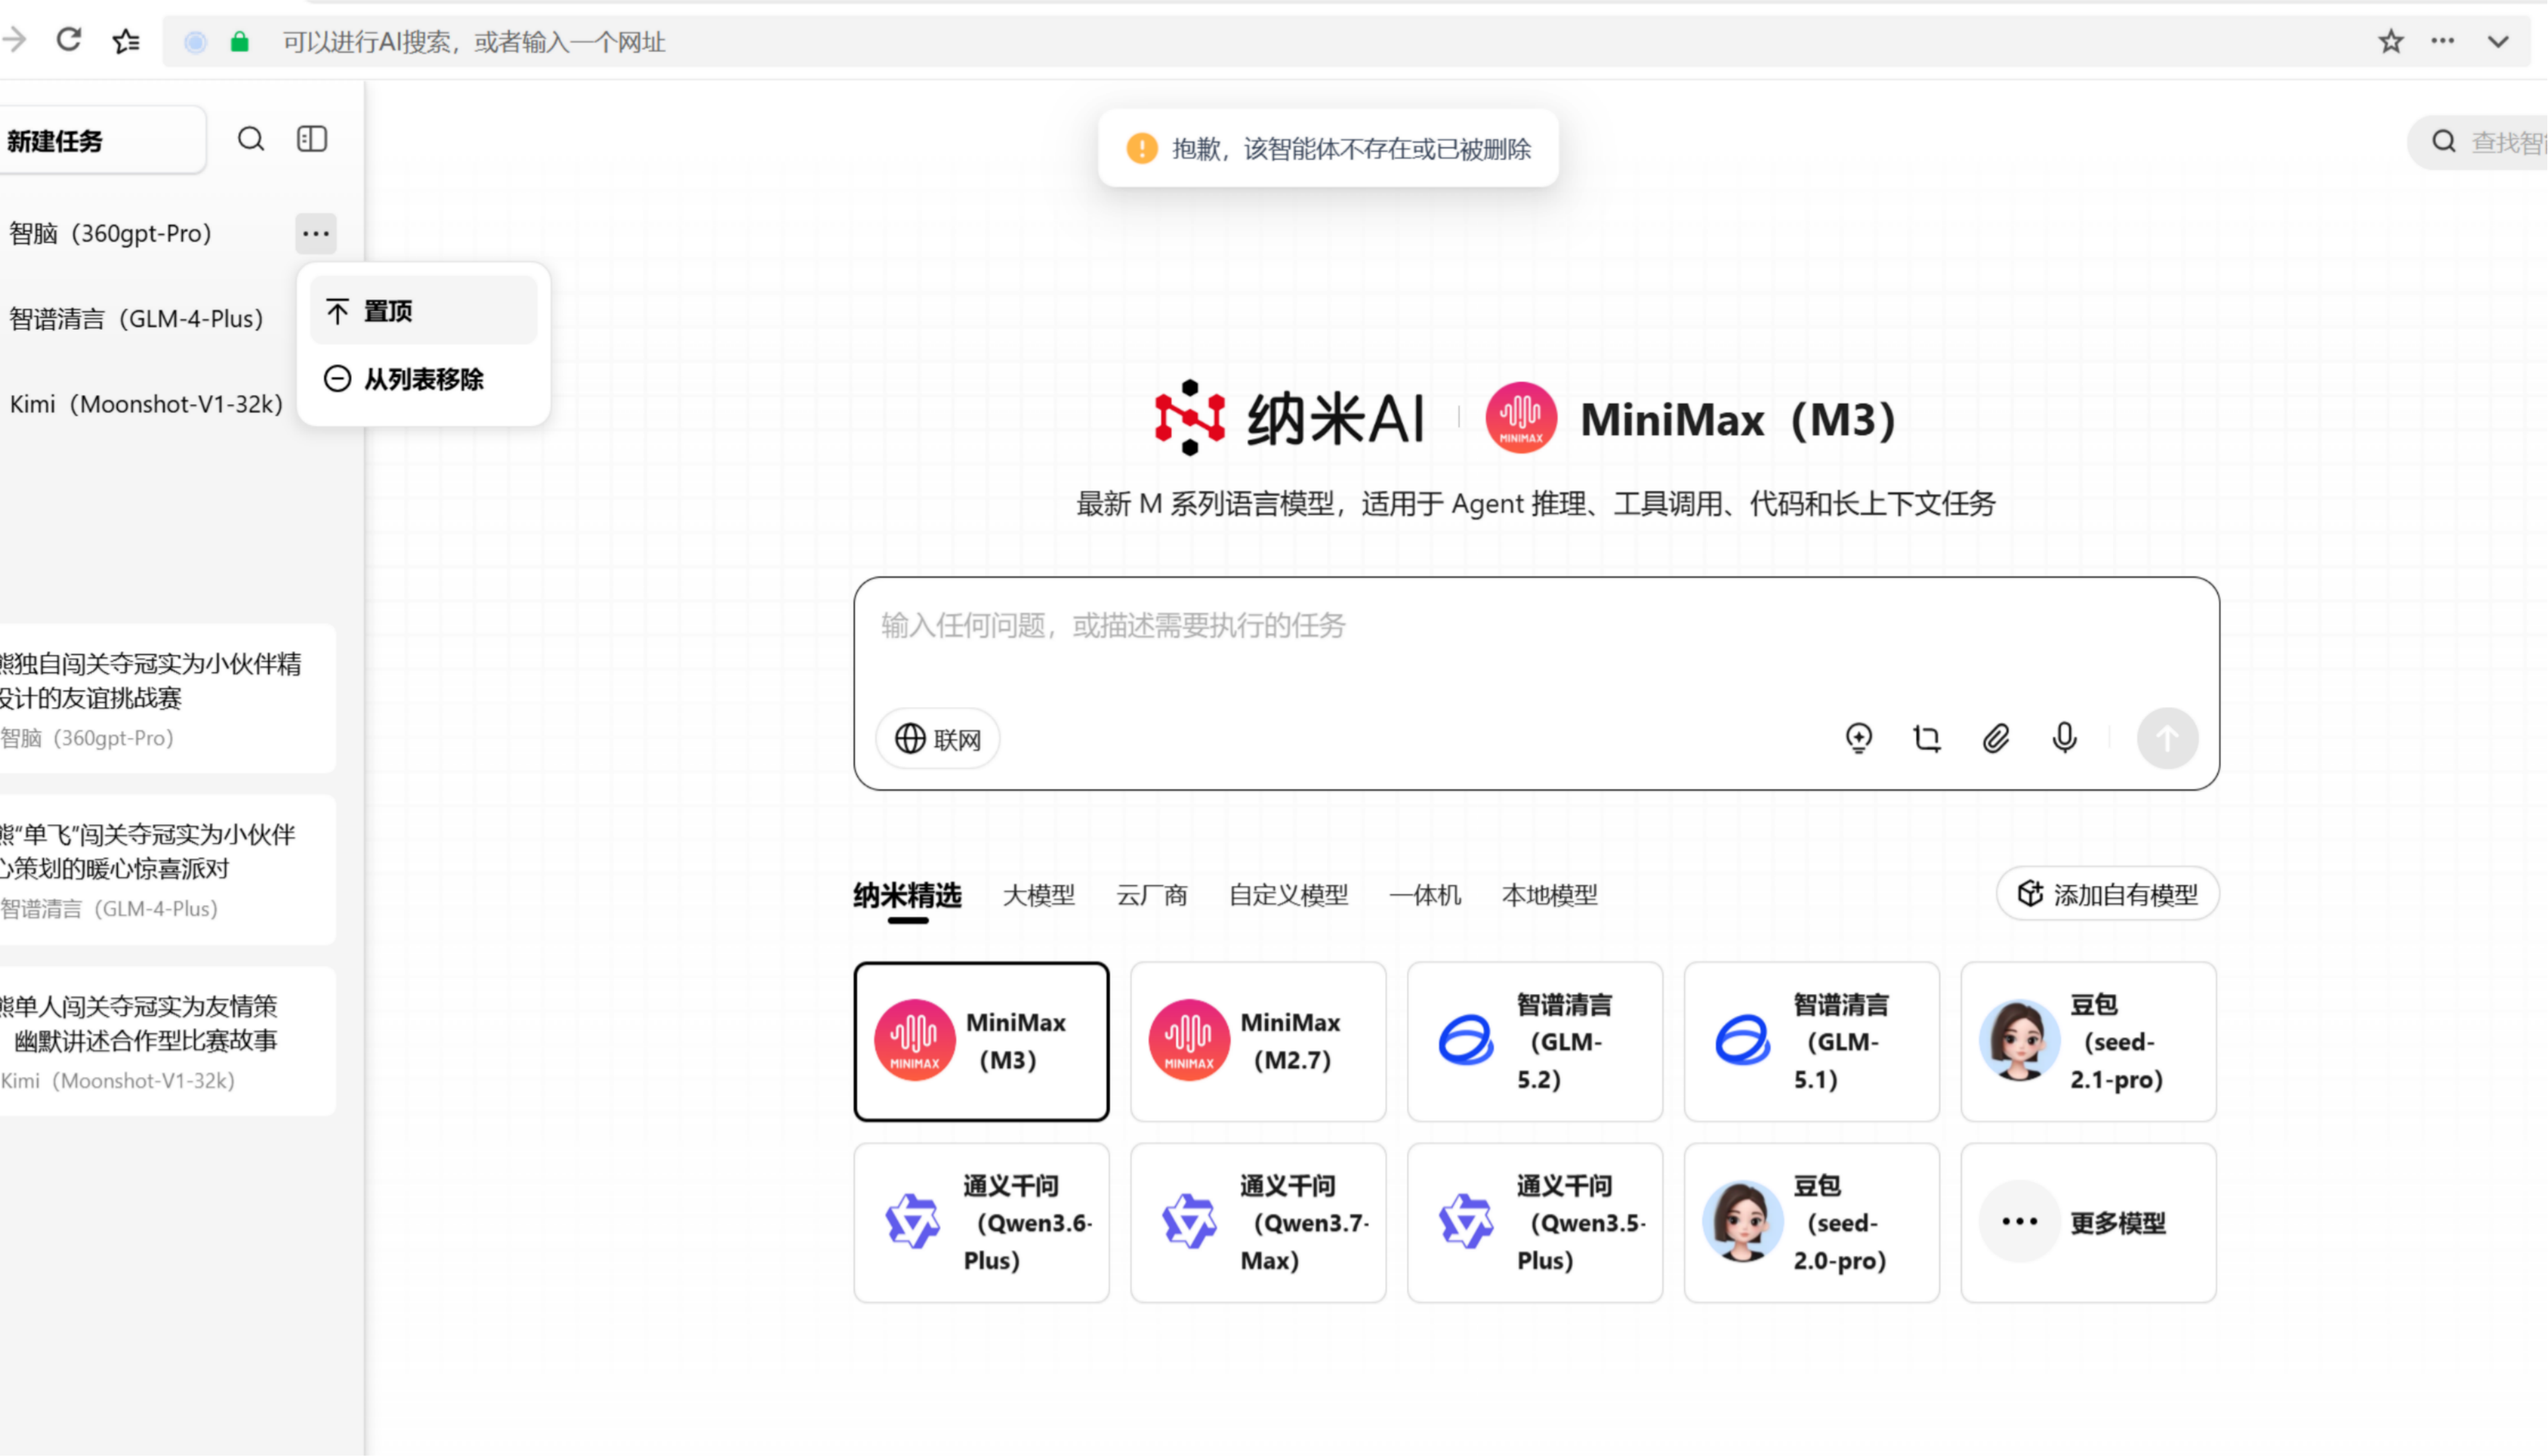This screenshot has width=2548, height=1456.
Task: Collapse the sidebar panel icon
Action: click(x=312, y=139)
